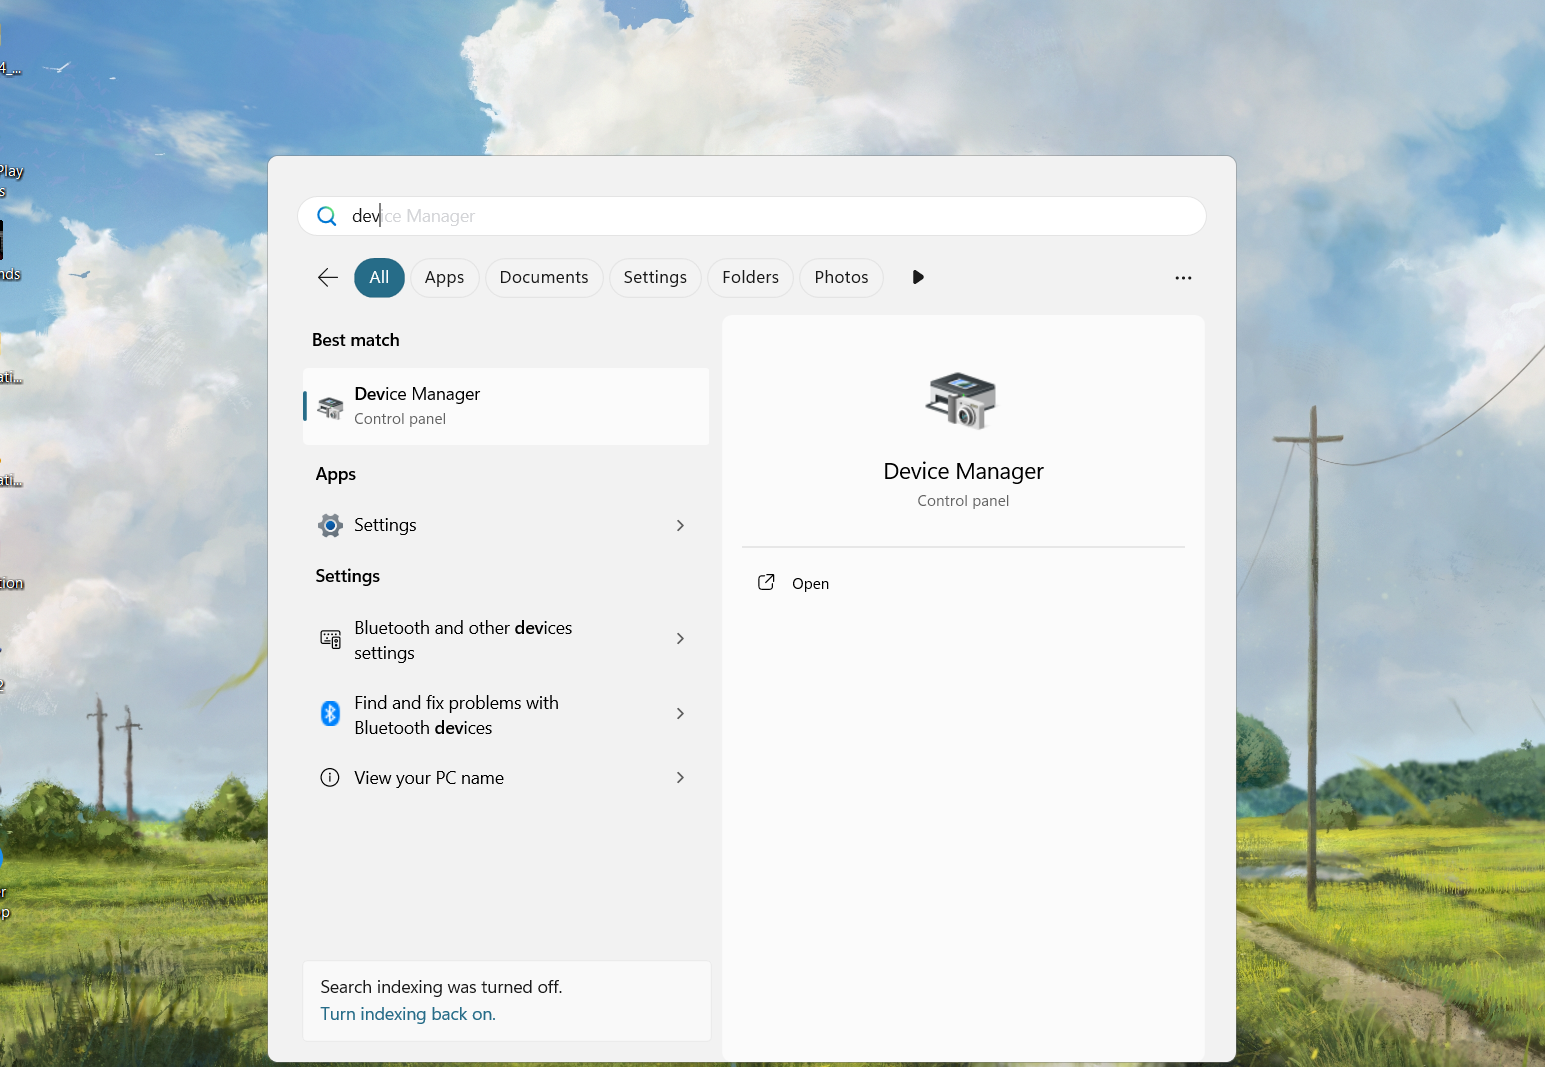Open the ellipsis options menu
This screenshot has width=1545, height=1067.
(1183, 277)
